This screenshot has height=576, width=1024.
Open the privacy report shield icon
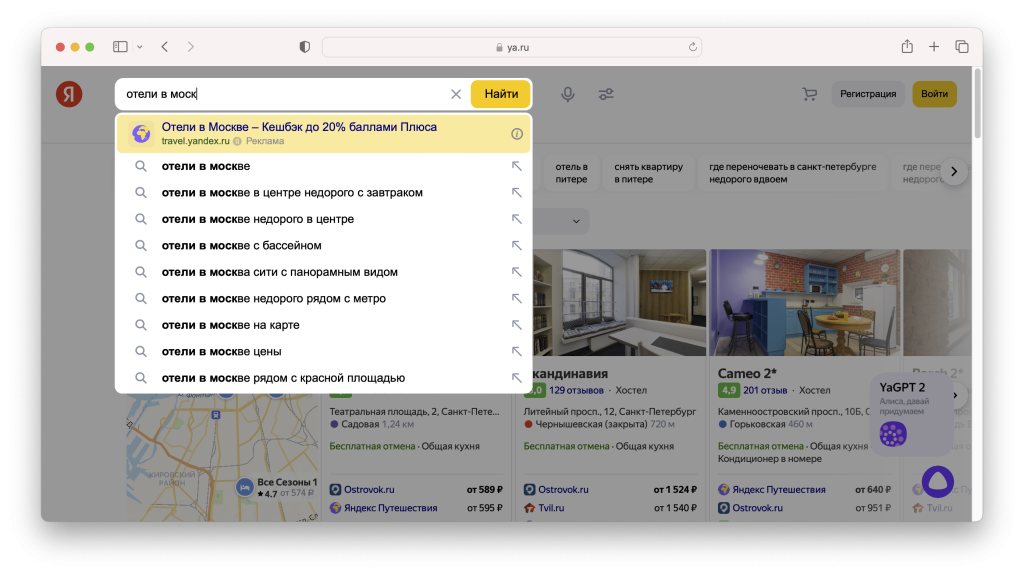point(304,47)
